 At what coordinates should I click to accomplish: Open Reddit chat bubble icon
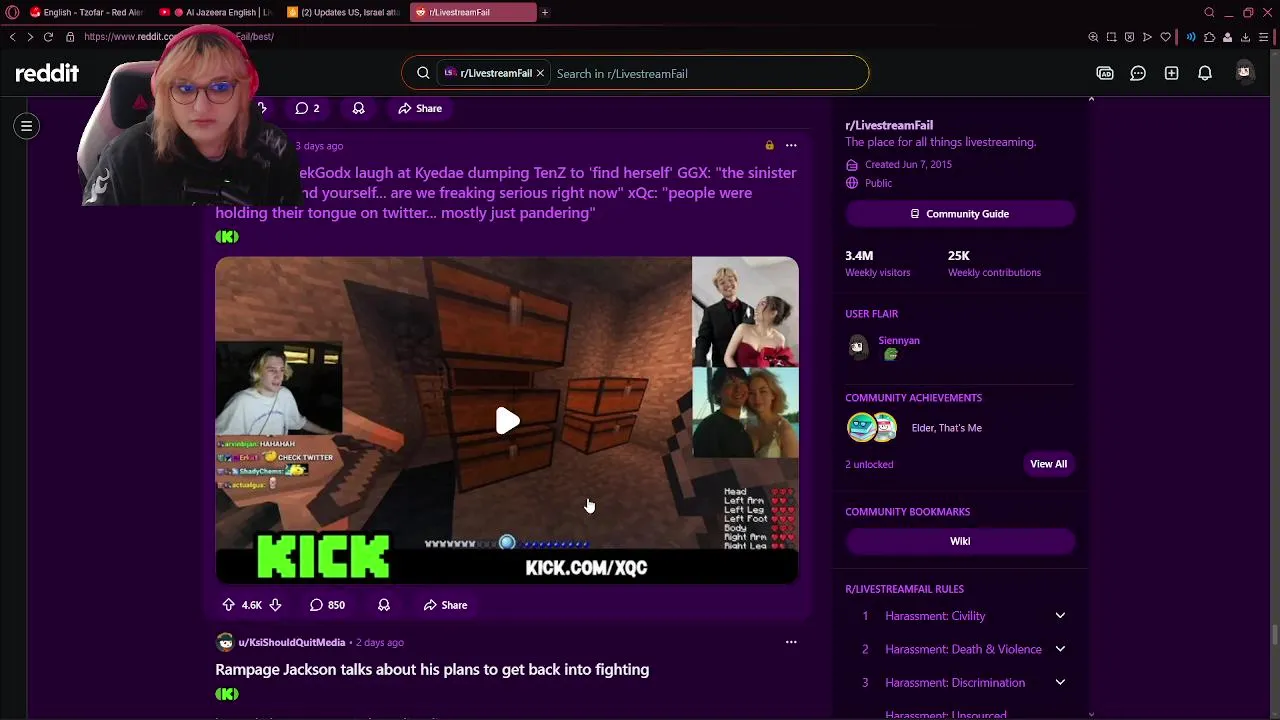point(1138,73)
